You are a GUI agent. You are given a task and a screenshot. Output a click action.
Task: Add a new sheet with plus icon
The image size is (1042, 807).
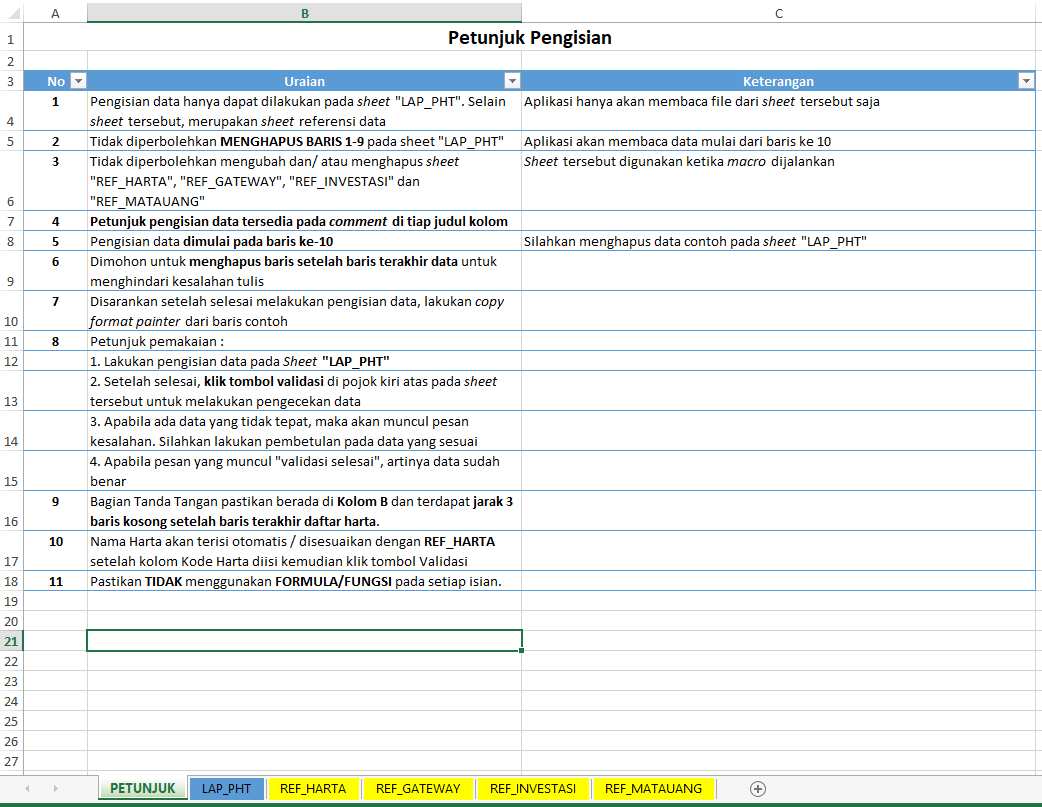point(758,789)
